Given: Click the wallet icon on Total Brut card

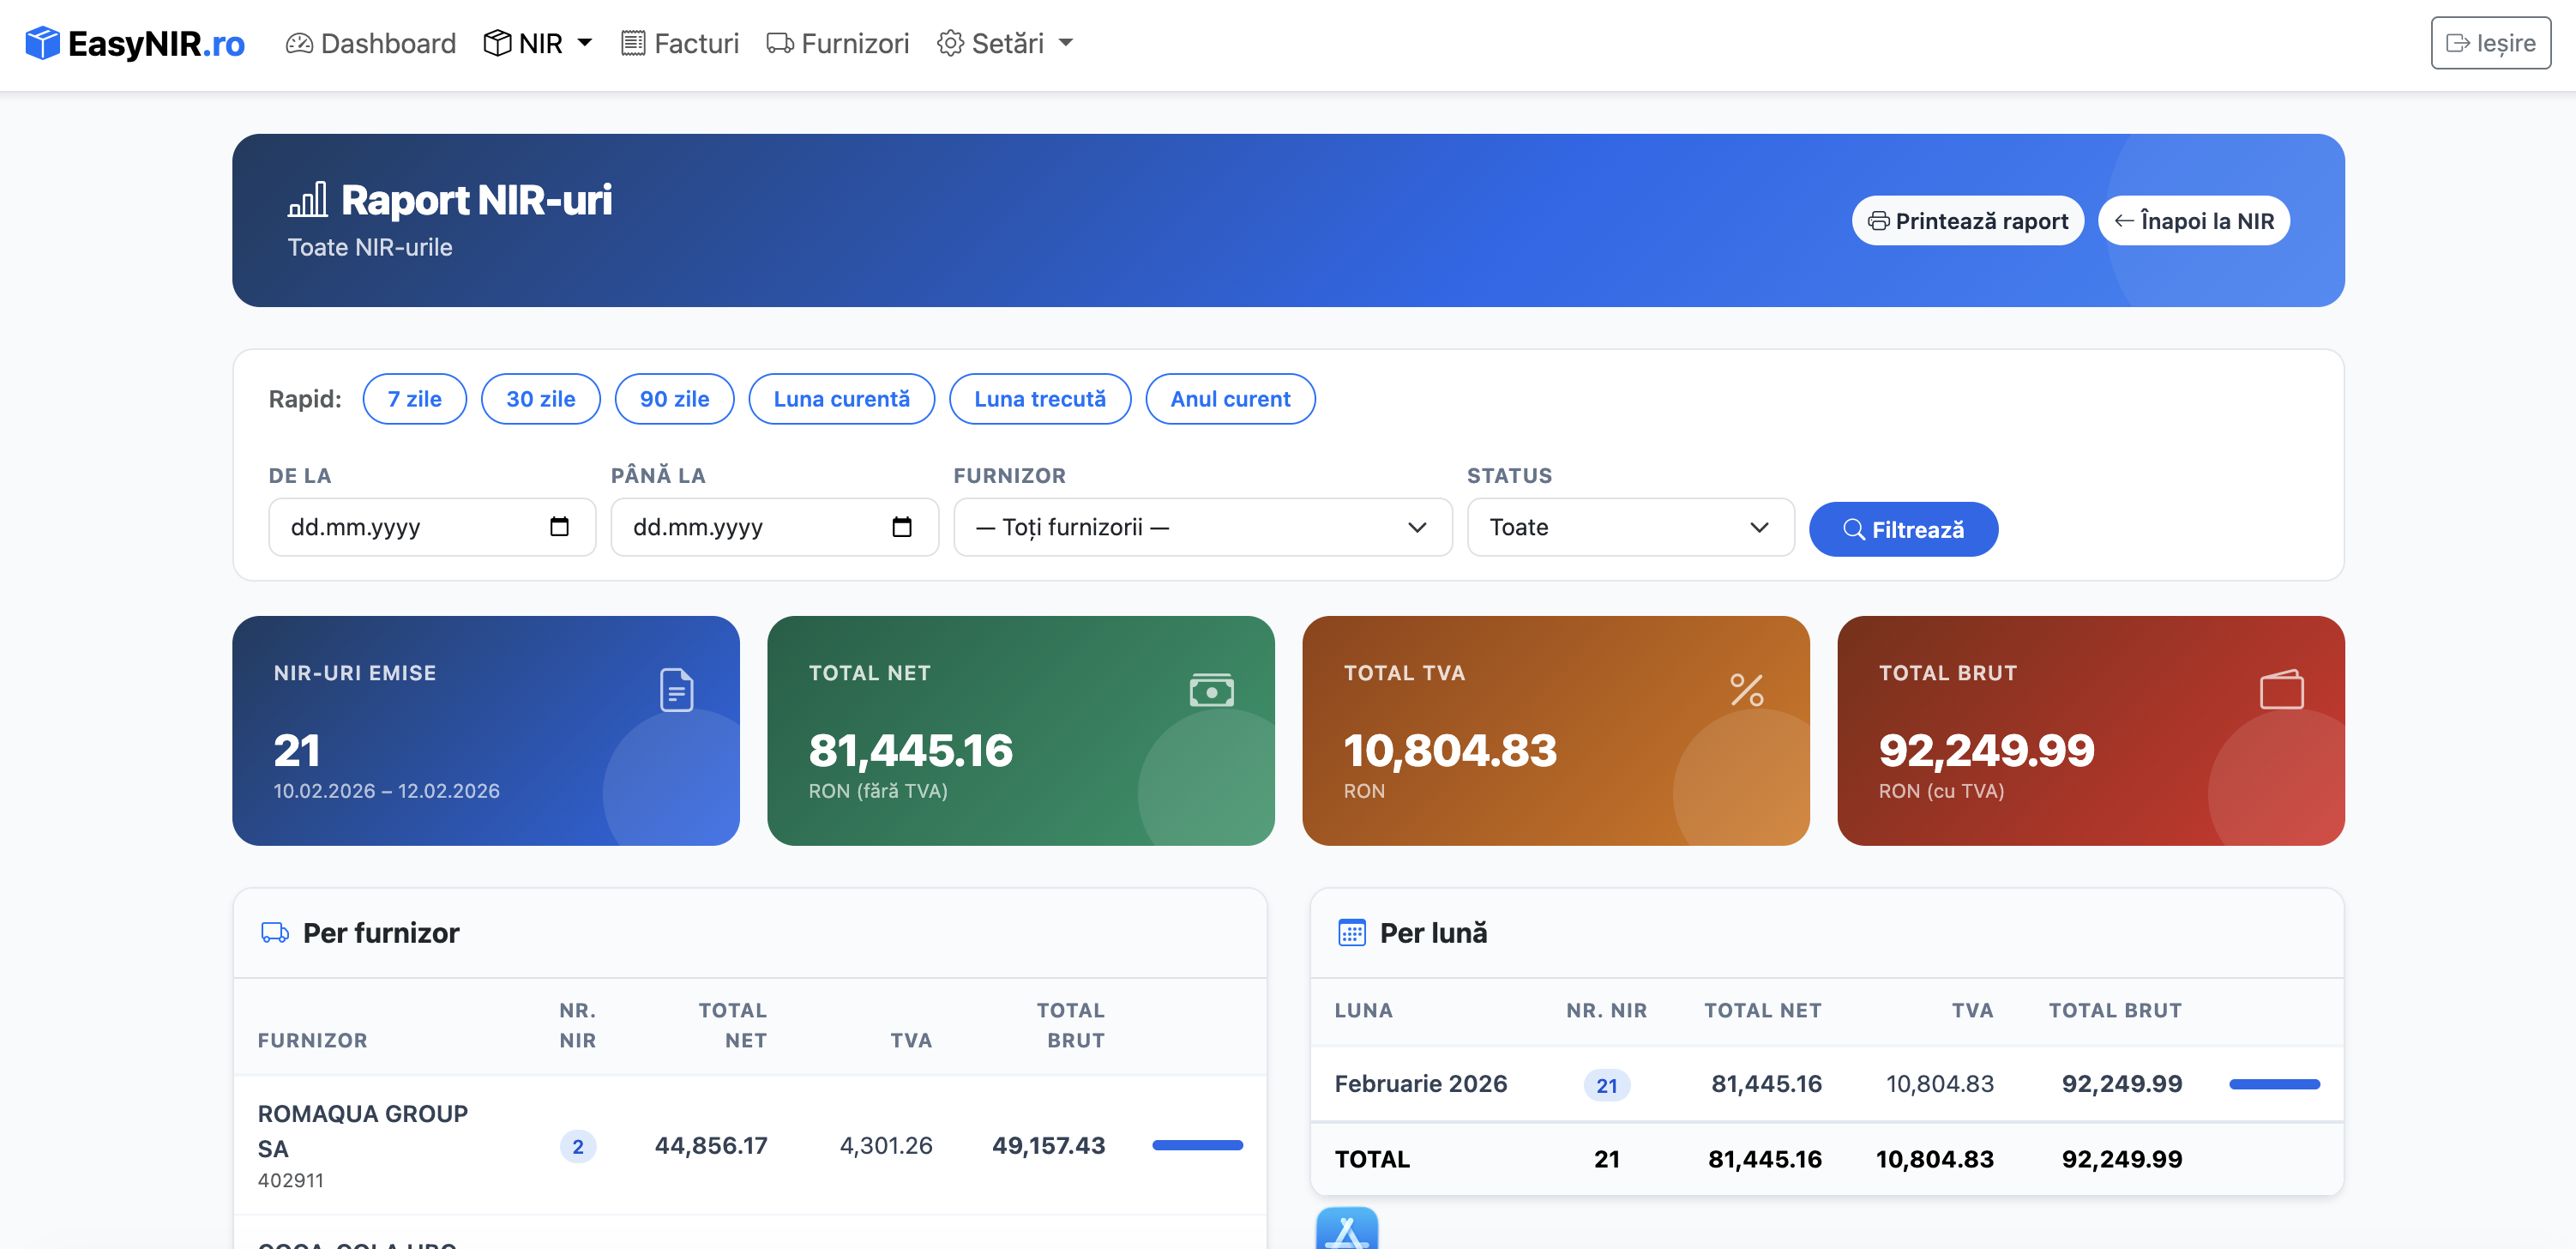Looking at the screenshot, I should click(x=2282, y=690).
